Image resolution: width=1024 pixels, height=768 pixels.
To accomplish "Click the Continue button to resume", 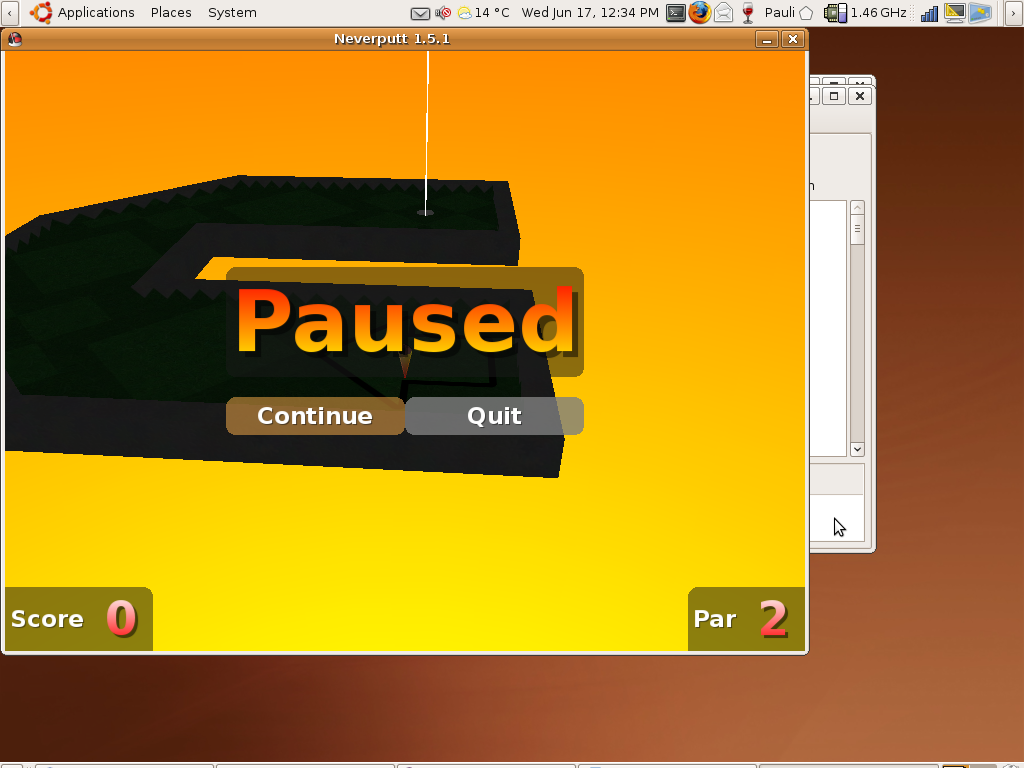I will click(x=315, y=416).
